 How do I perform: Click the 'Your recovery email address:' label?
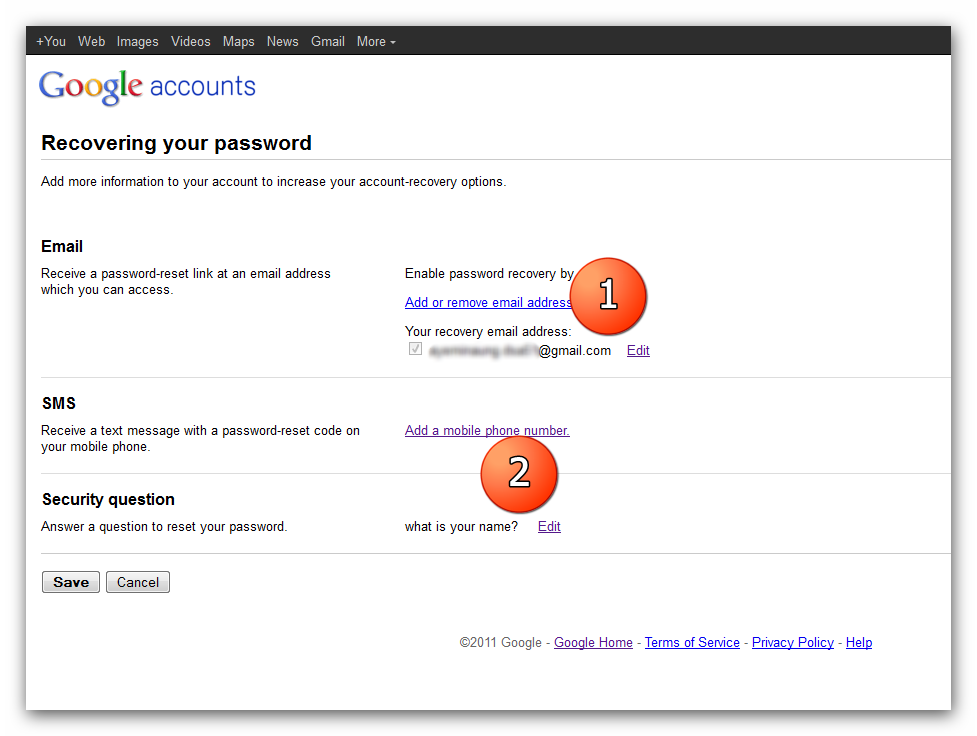coord(488,332)
